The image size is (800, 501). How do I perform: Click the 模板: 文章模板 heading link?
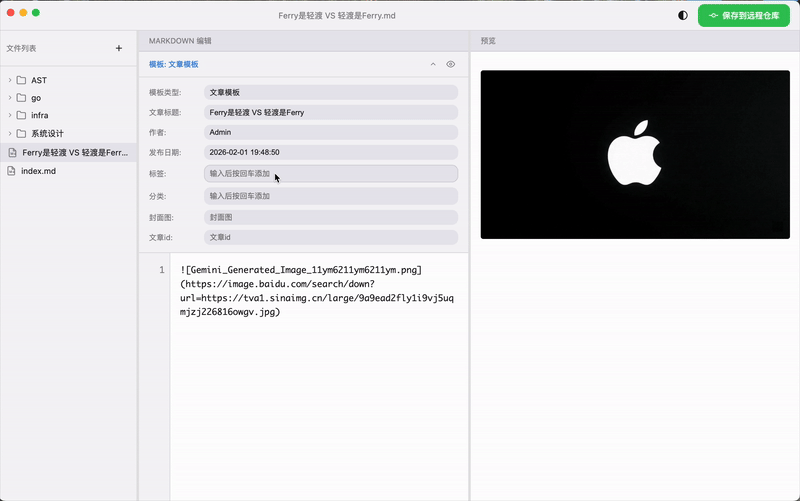(x=173, y=64)
